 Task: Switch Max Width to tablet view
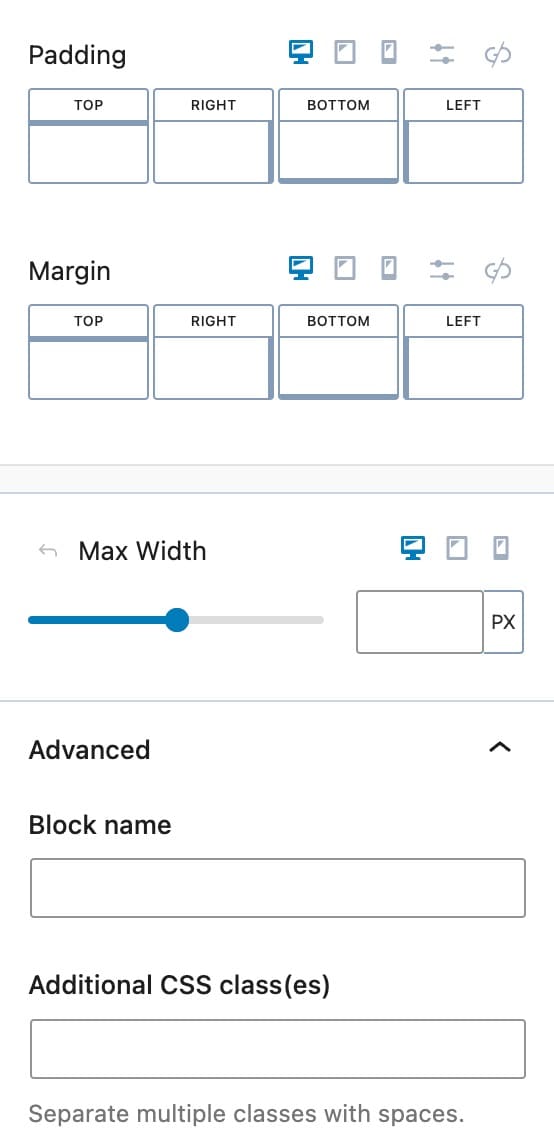(457, 549)
